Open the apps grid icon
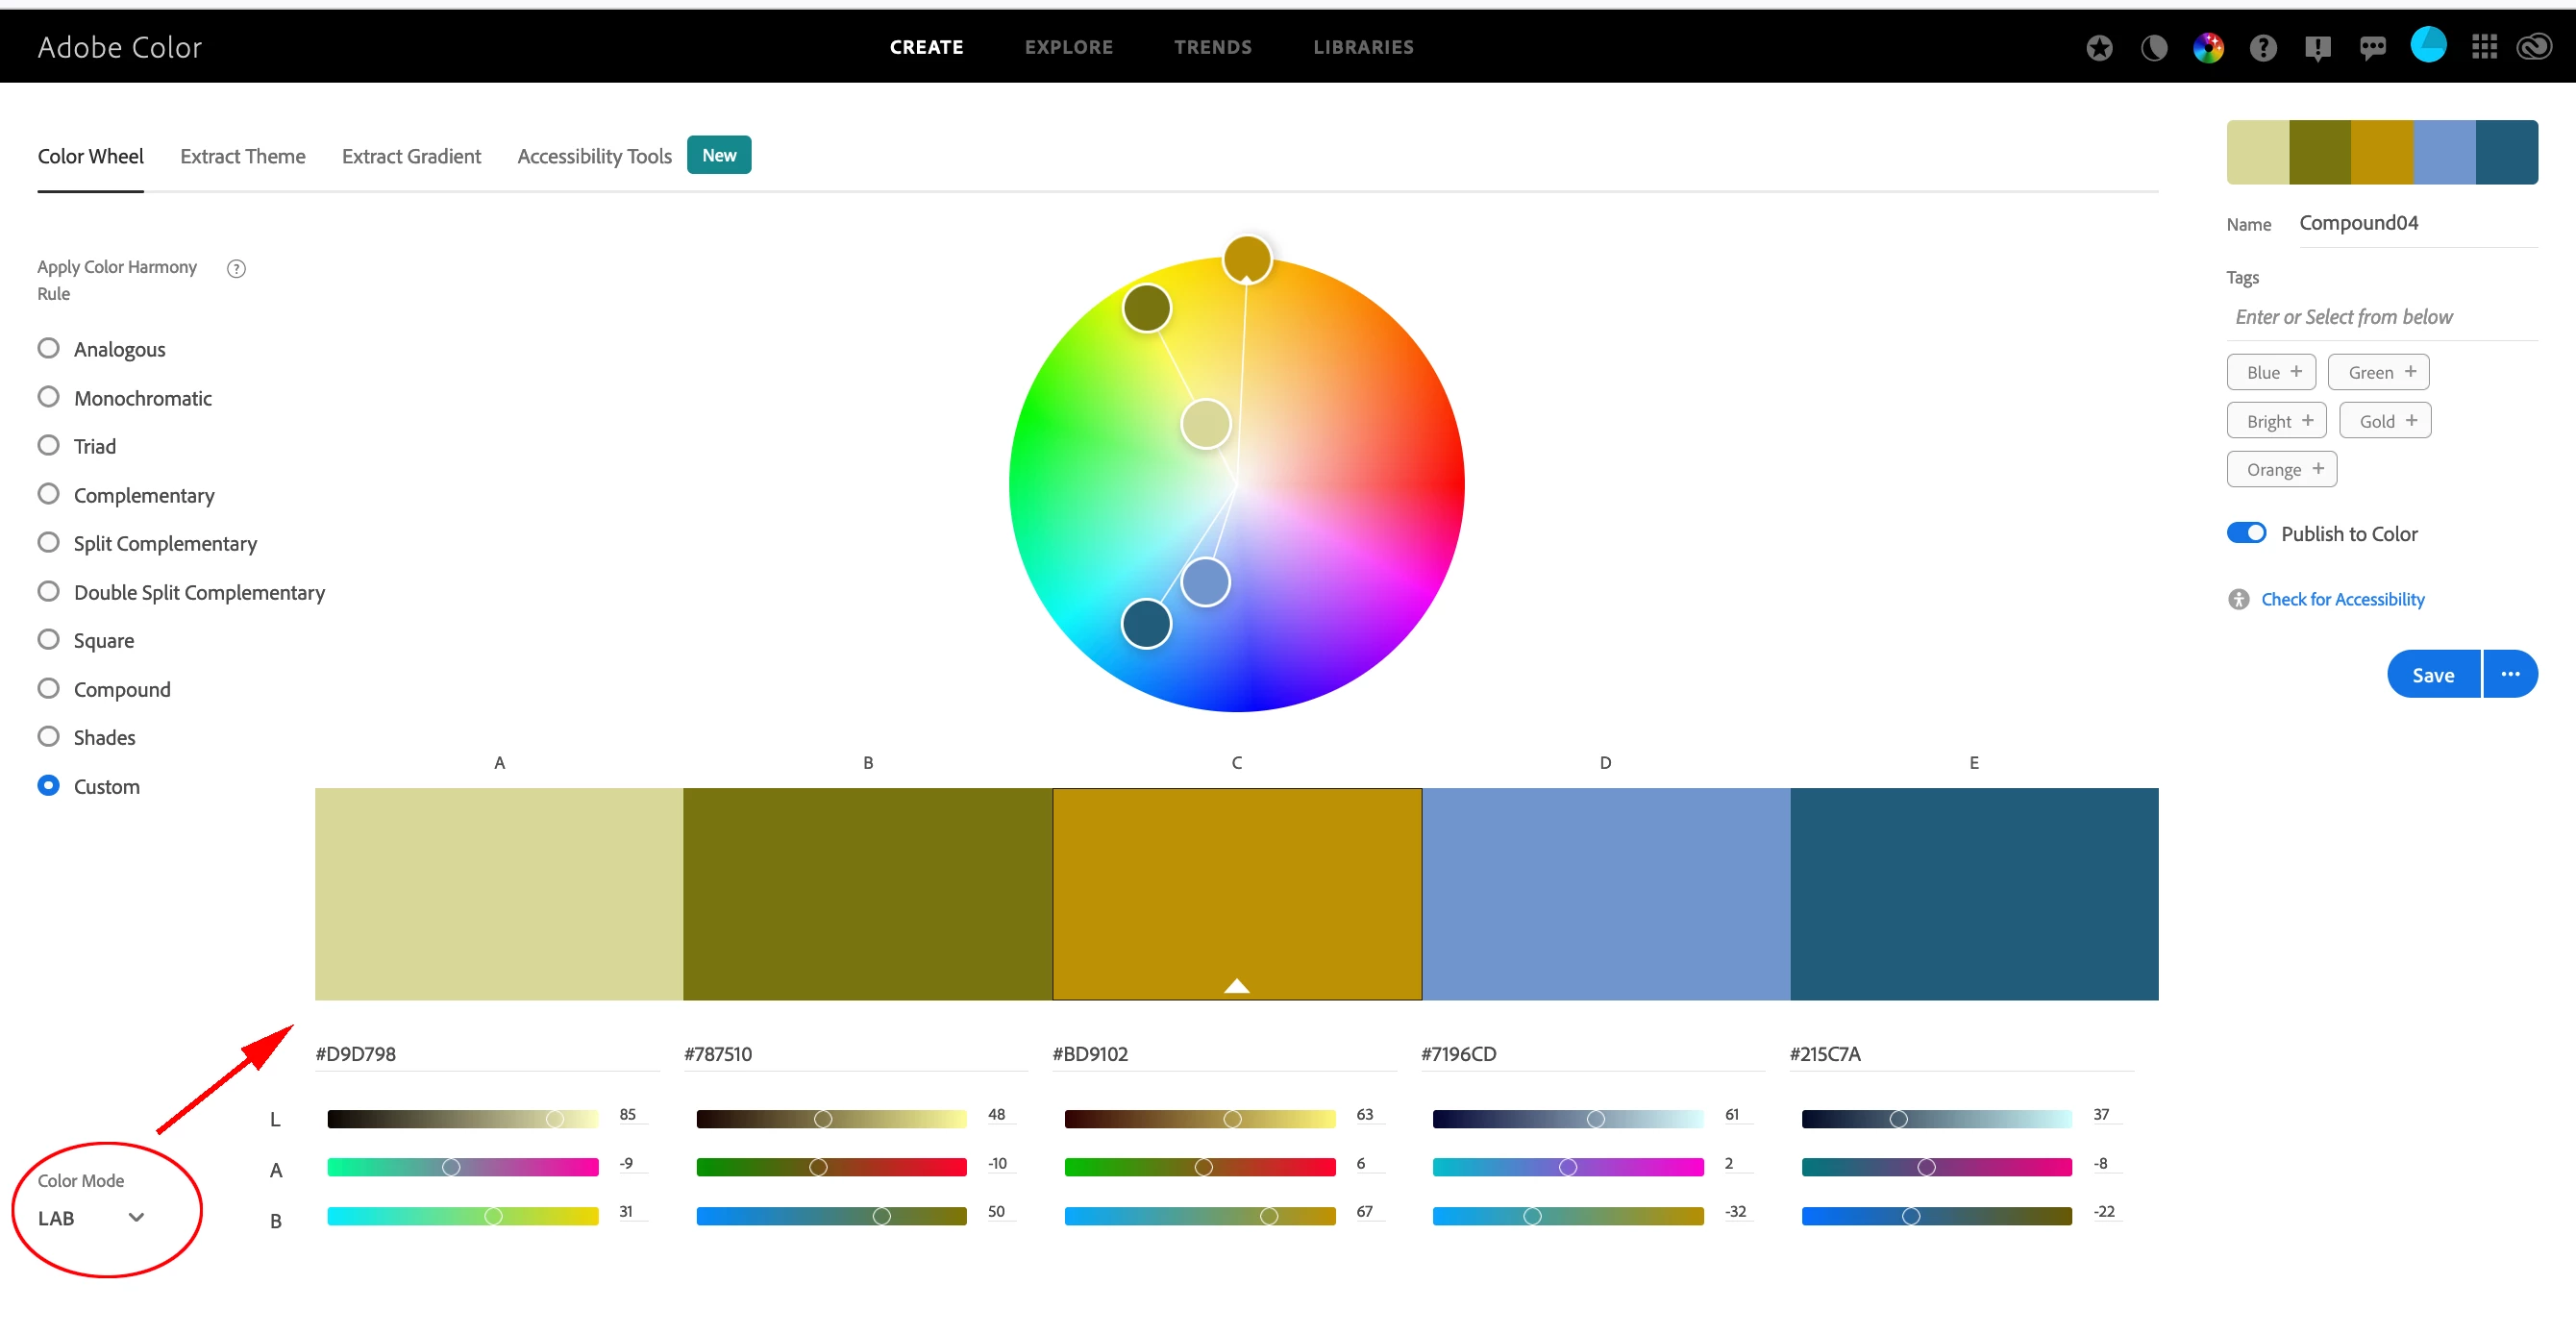2576x1334 pixels. coord(2484,47)
